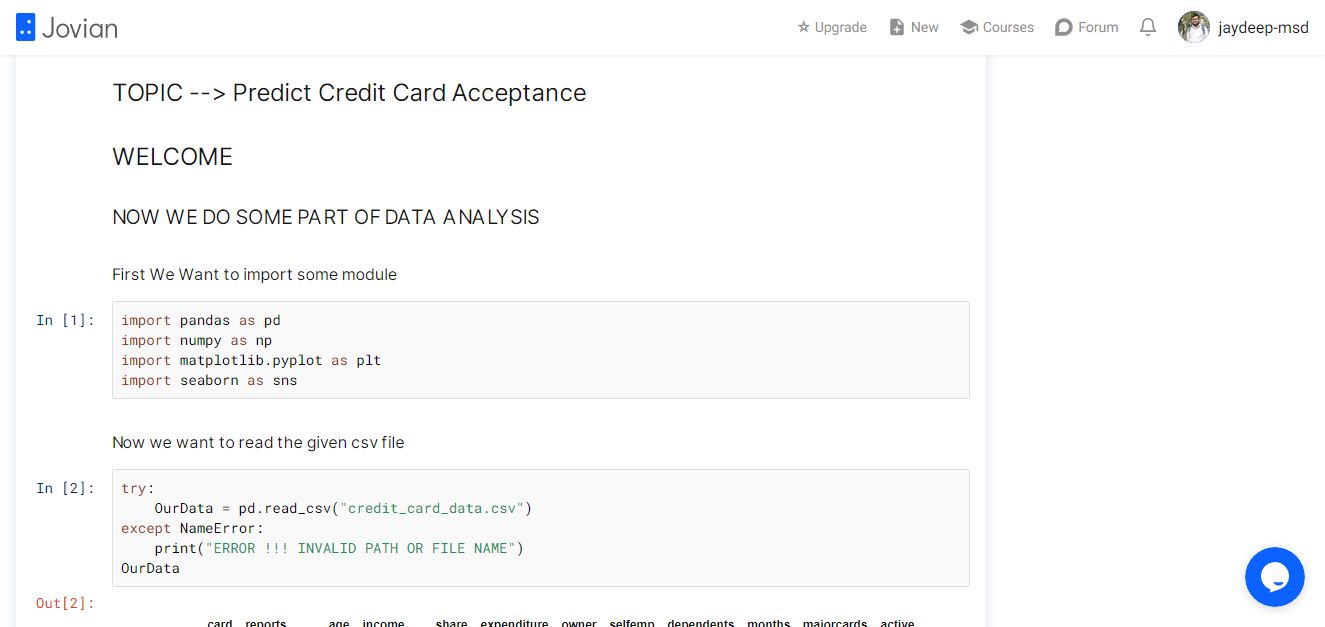1325x627 pixels.
Task: Click the In [2] cell label
Action: [x=66, y=488]
